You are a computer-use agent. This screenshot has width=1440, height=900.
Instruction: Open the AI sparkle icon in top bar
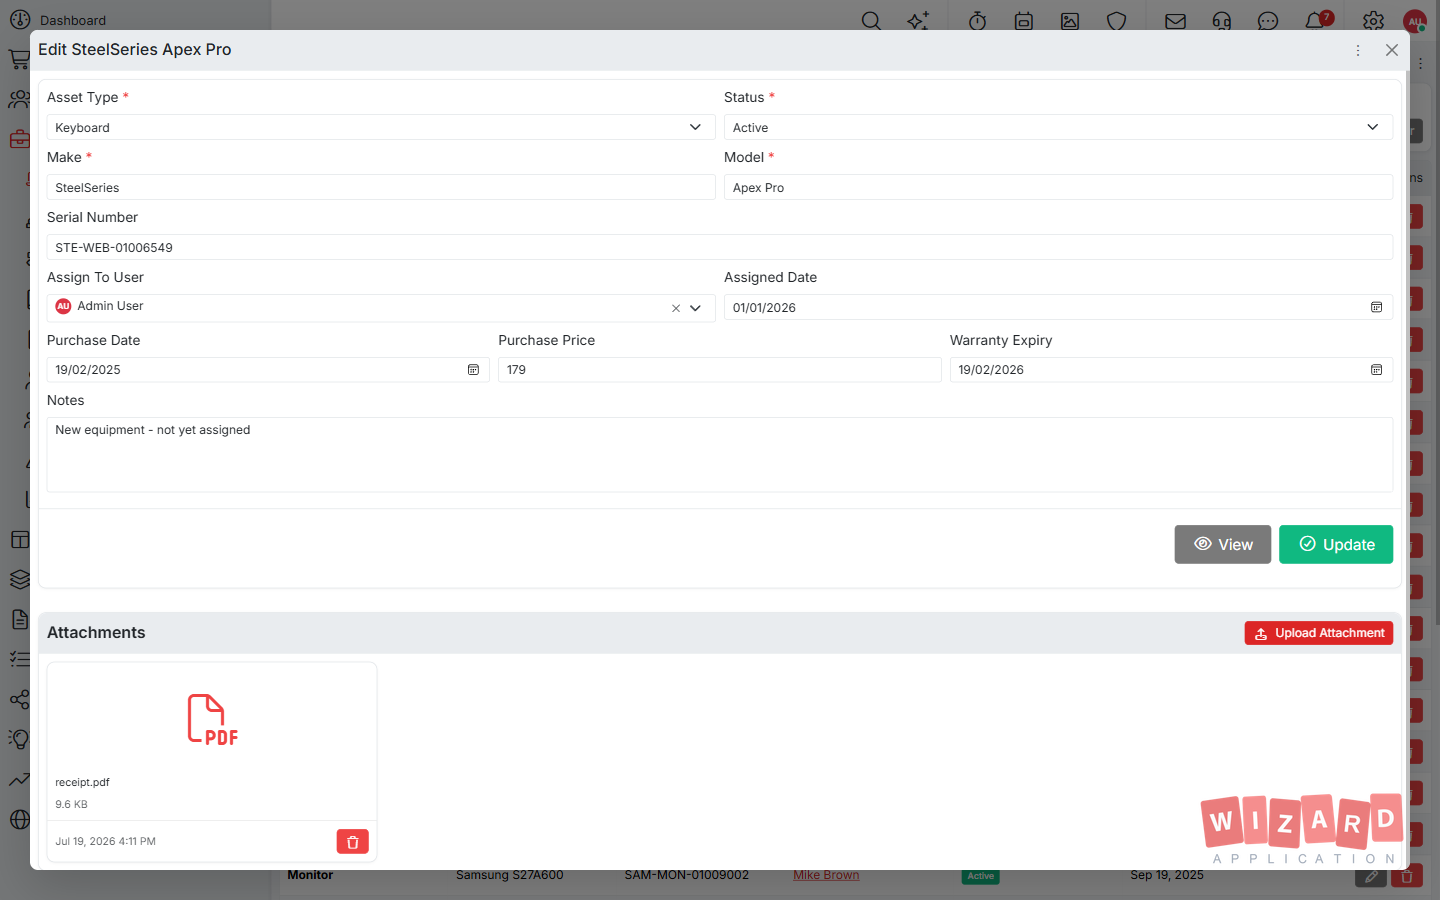pyautogui.click(x=918, y=20)
